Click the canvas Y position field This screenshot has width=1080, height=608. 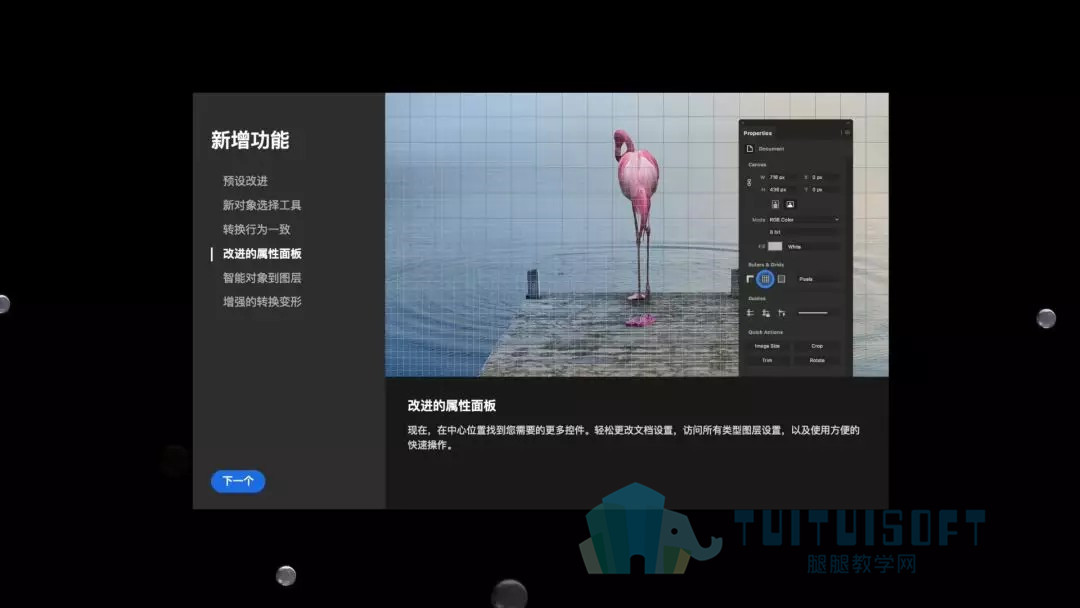(824, 189)
